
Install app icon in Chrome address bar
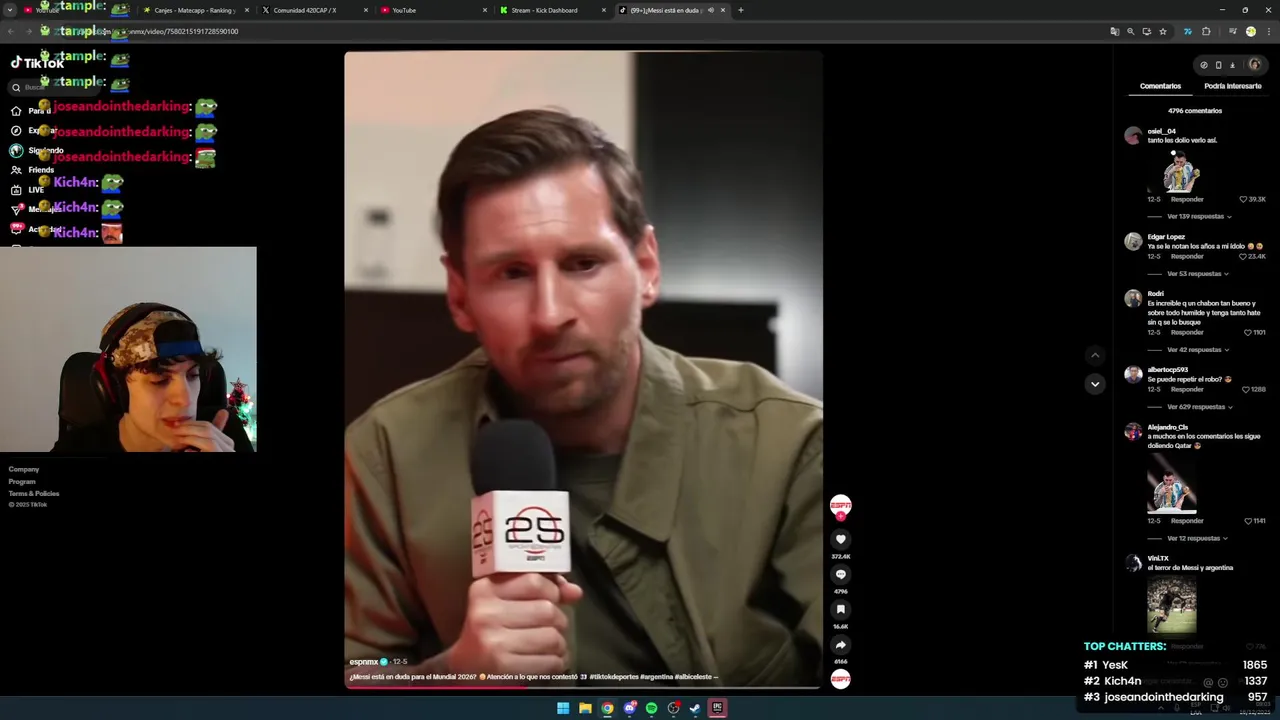[x=1147, y=31]
